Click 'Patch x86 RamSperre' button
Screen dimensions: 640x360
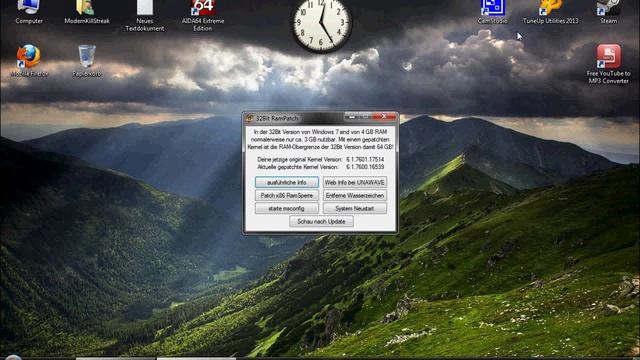pos(287,195)
